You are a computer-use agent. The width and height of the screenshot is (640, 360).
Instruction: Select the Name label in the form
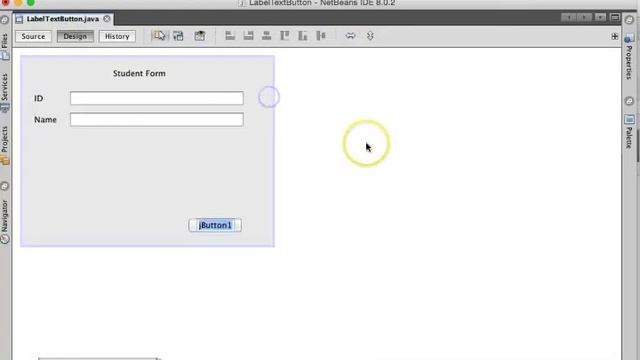[45, 120]
